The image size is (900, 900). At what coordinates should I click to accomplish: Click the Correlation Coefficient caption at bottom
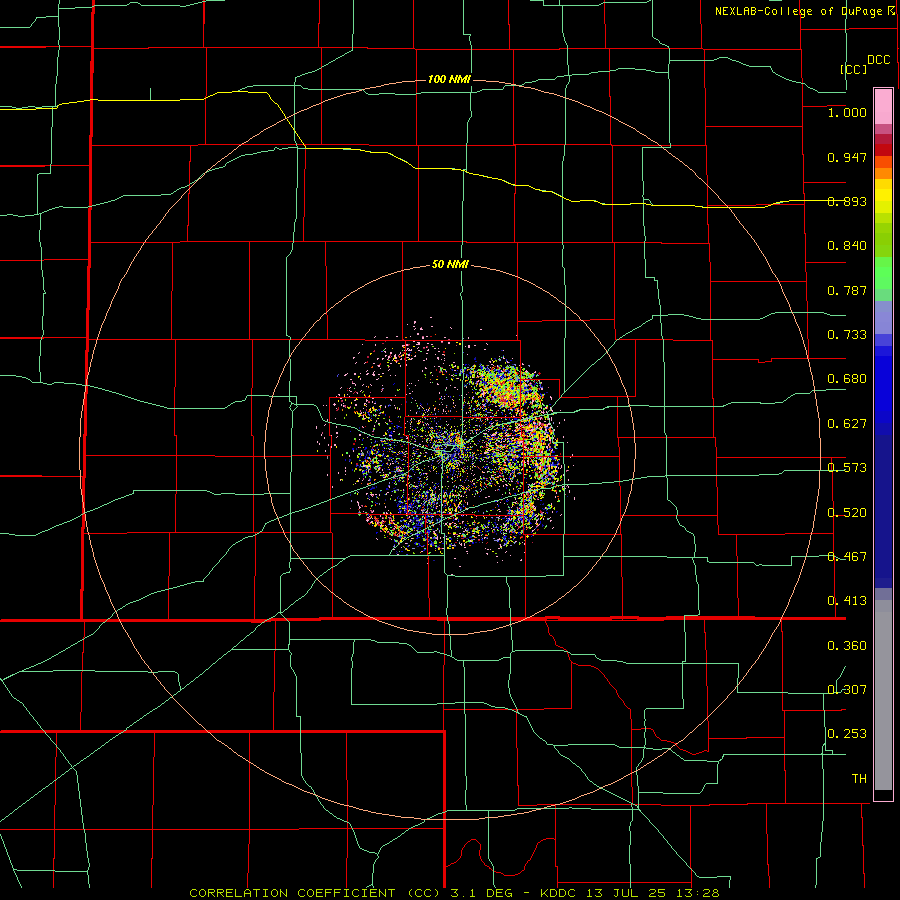click(455, 893)
